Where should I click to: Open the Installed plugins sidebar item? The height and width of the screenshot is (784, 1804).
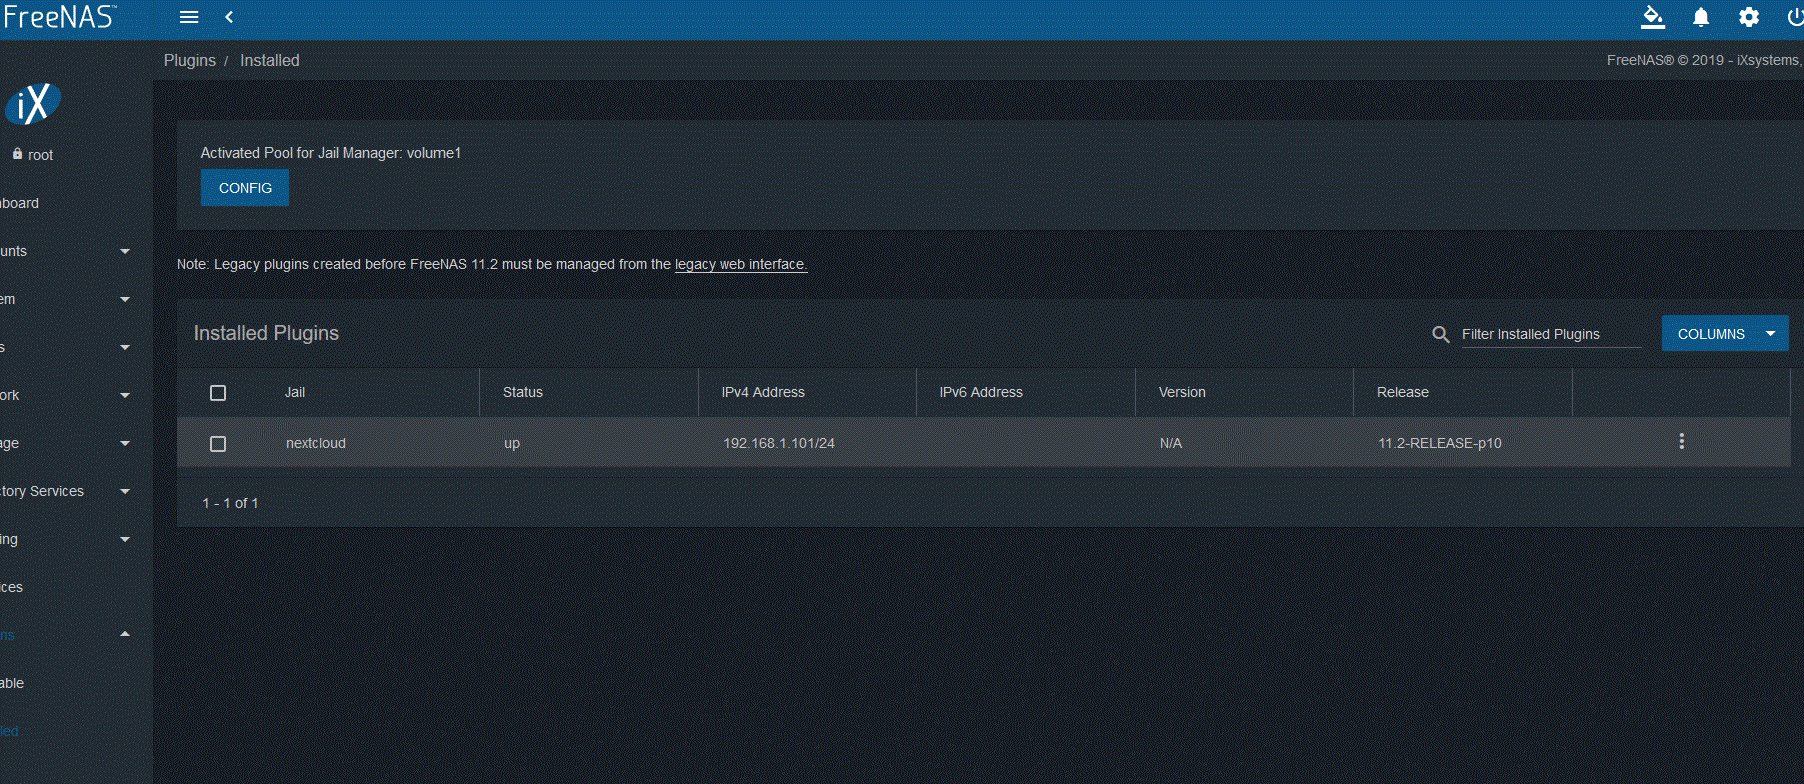pyautogui.click(x=10, y=731)
